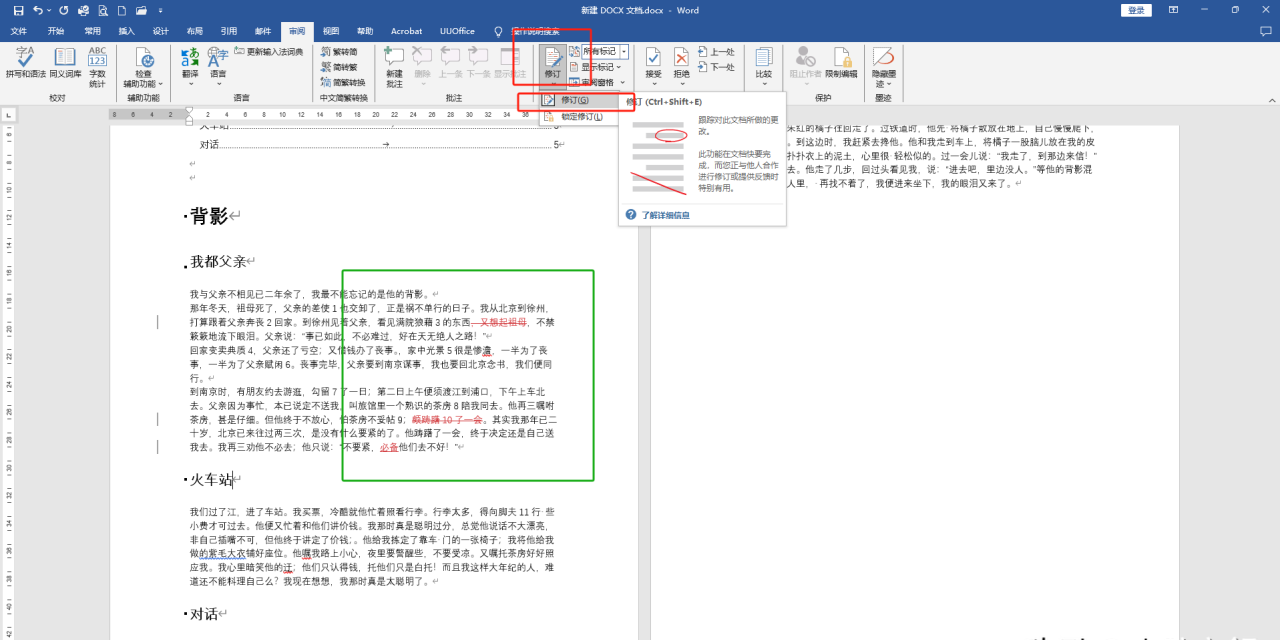
Task: Switch to the 插入 tab
Action: (127, 31)
